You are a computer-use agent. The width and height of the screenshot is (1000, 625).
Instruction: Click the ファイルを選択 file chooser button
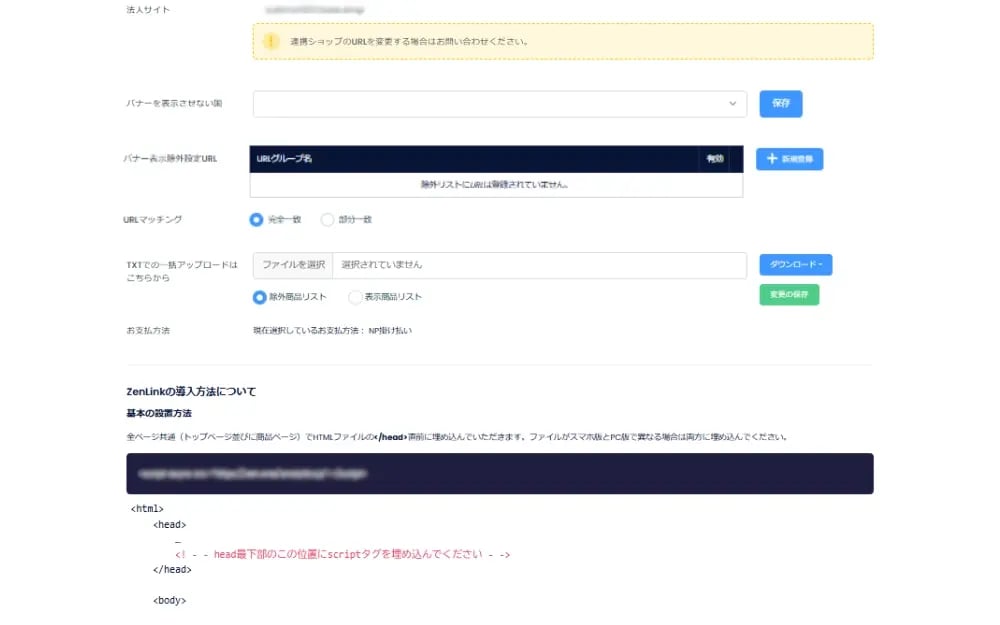point(293,265)
